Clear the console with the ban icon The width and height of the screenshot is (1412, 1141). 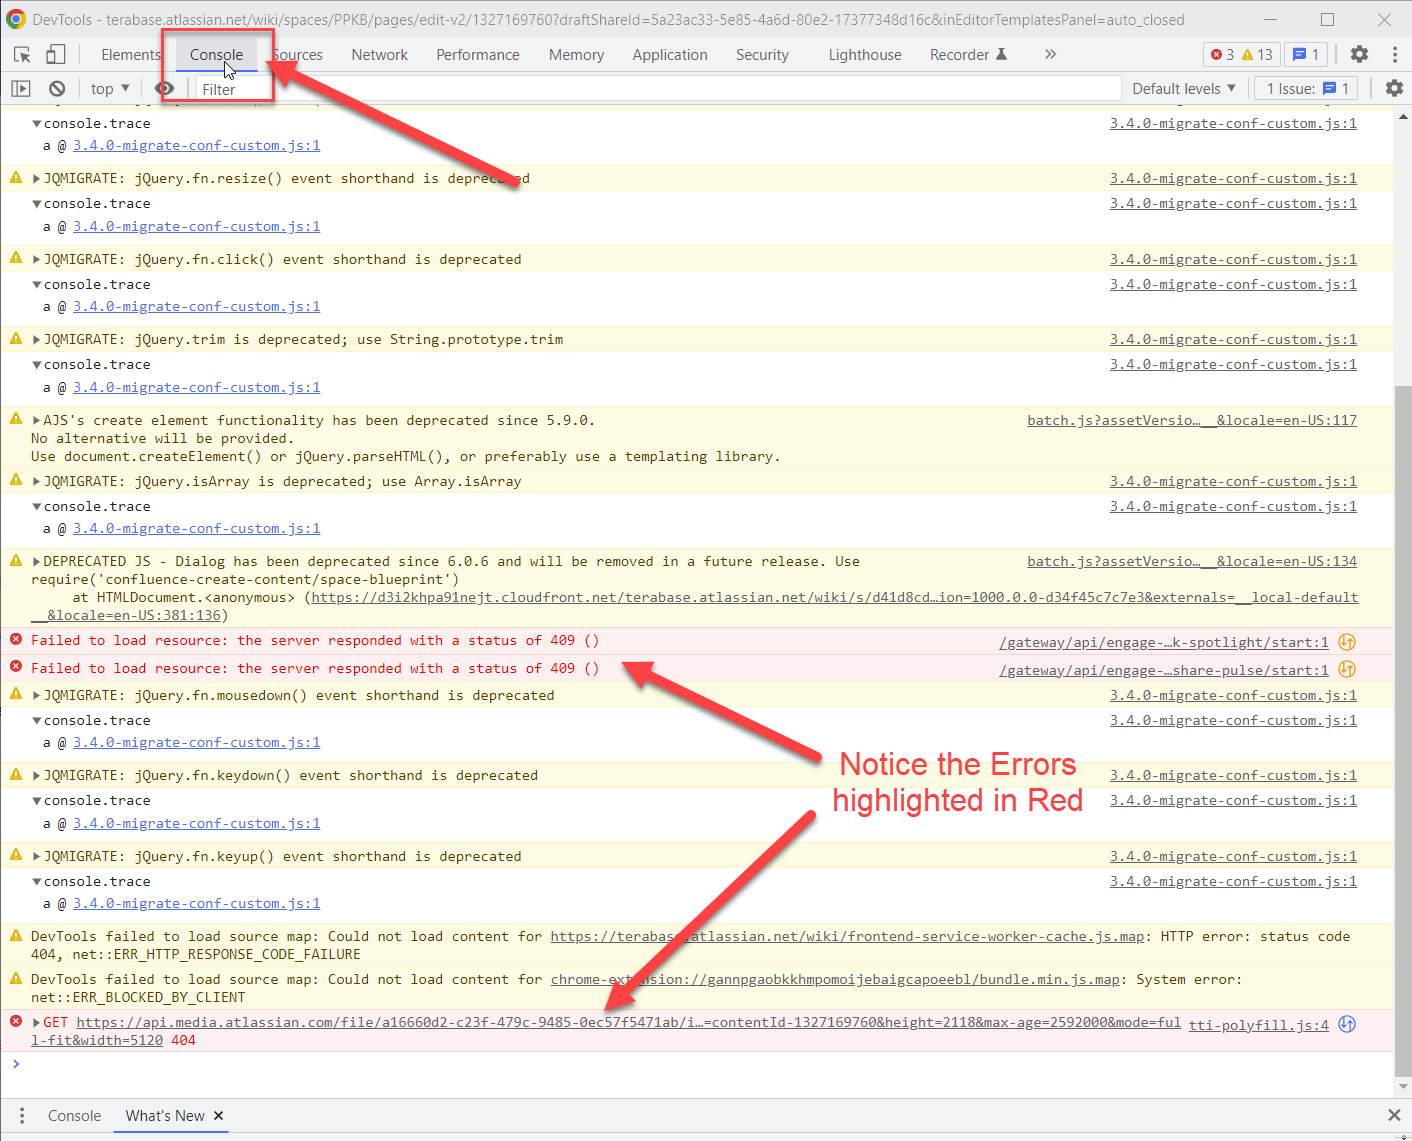pos(57,88)
